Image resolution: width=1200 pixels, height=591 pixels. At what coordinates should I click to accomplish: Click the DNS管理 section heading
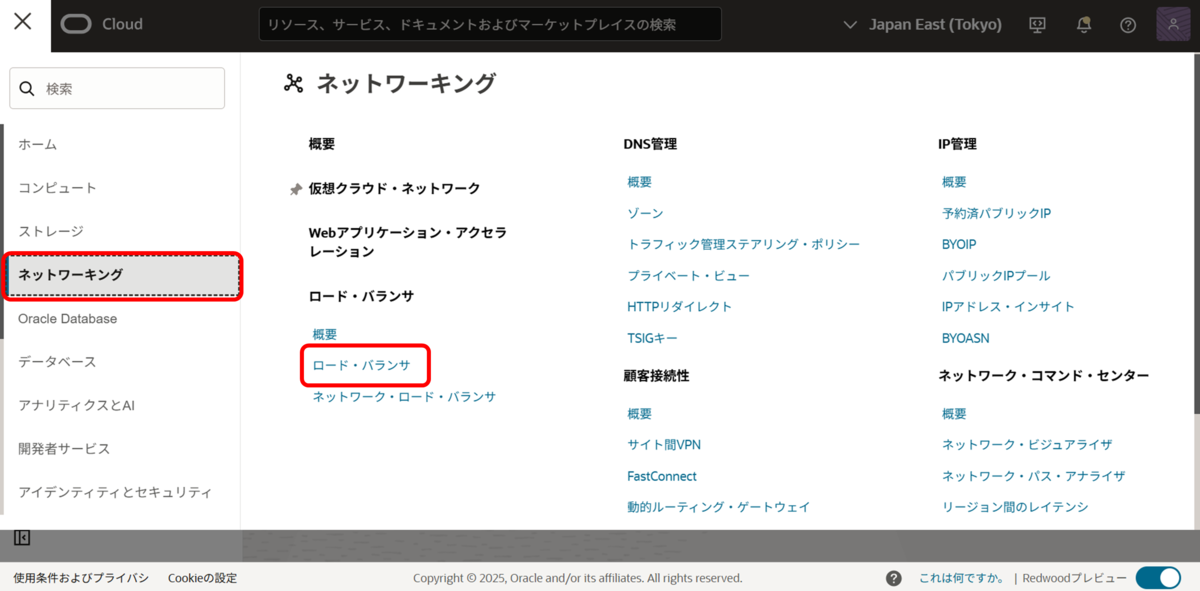click(650, 144)
